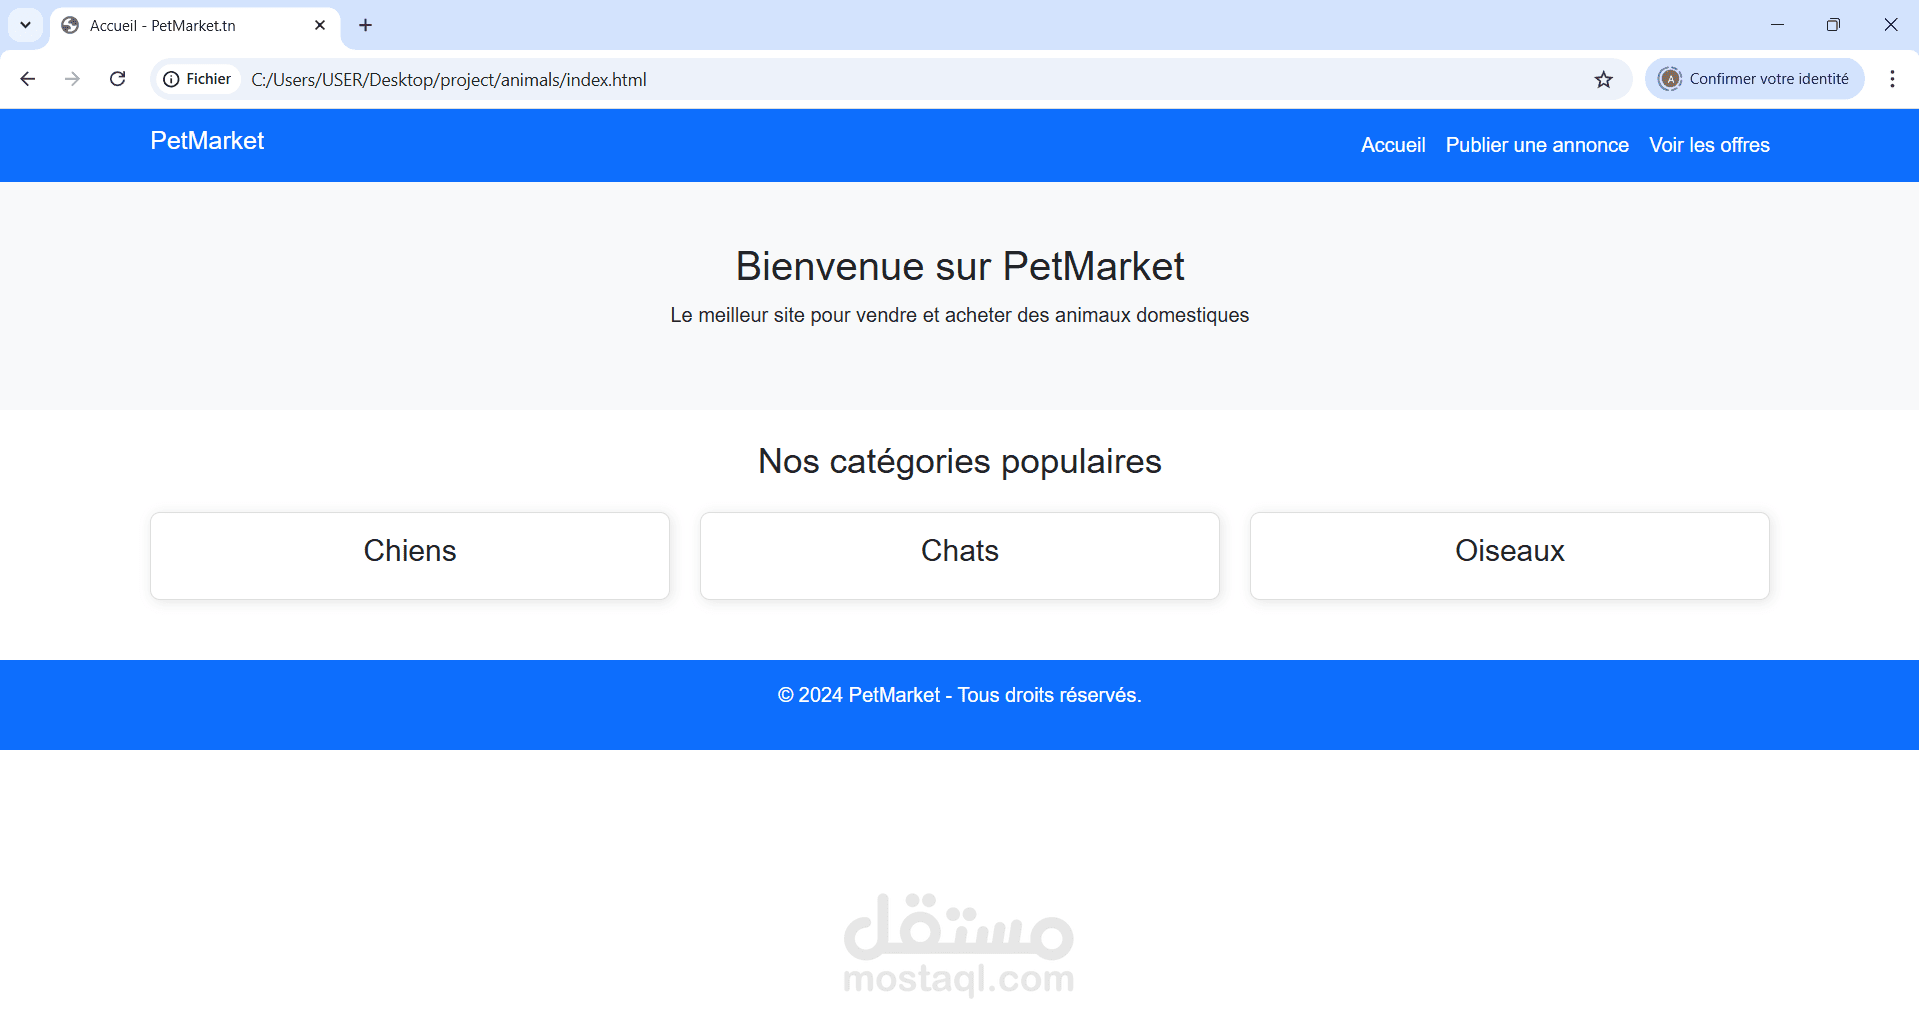Open Publier une annonce link
The image size is (1919, 1019).
click(x=1536, y=145)
